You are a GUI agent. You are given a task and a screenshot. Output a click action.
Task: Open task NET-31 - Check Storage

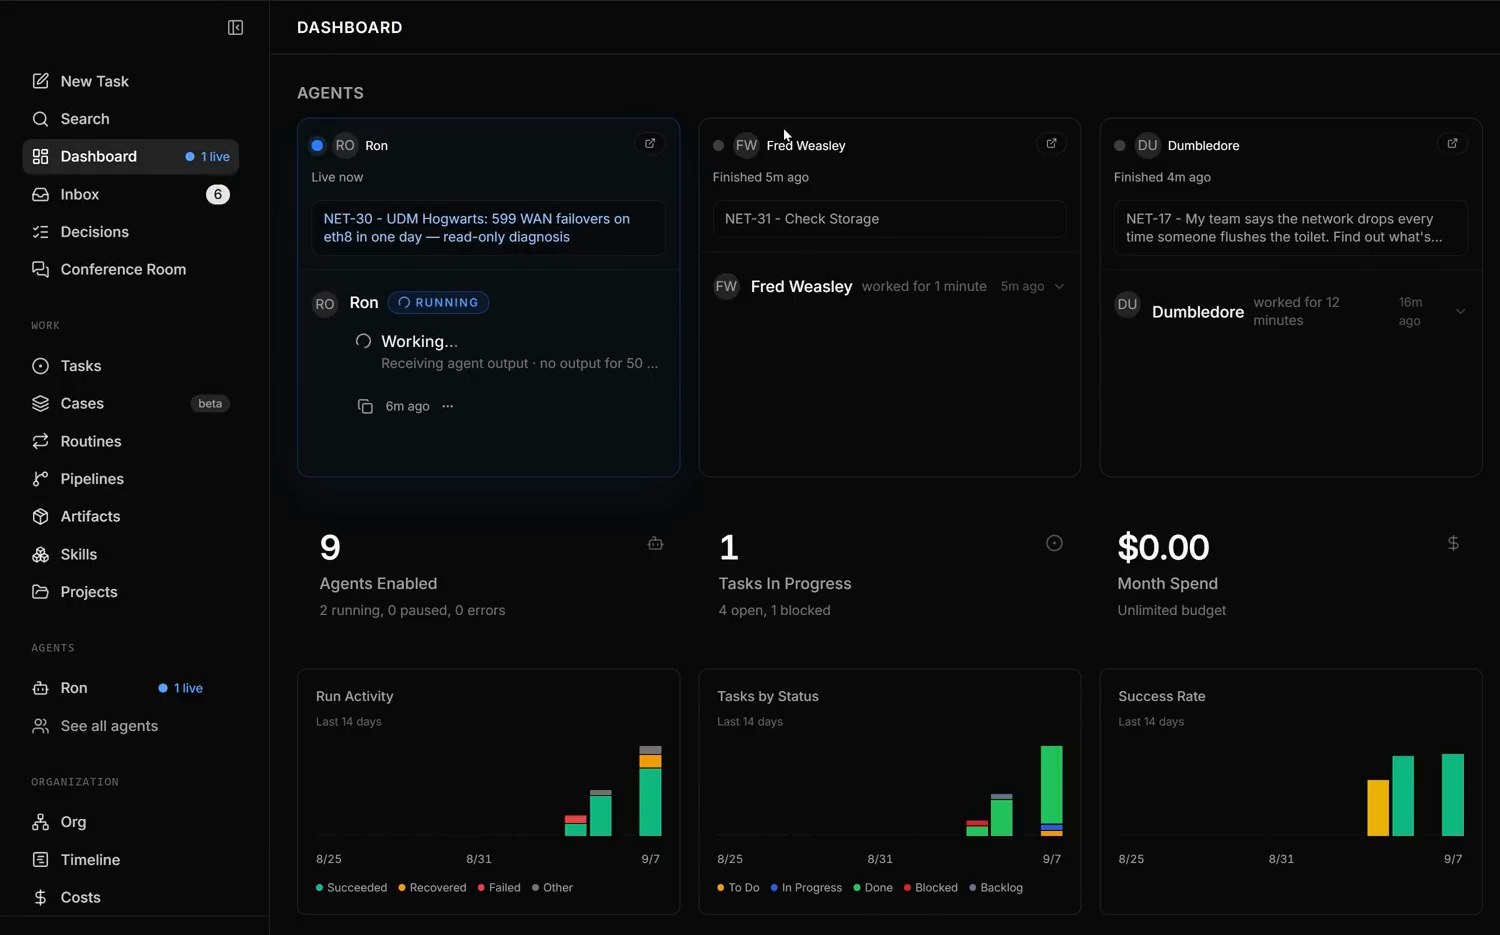pos(889,219)
